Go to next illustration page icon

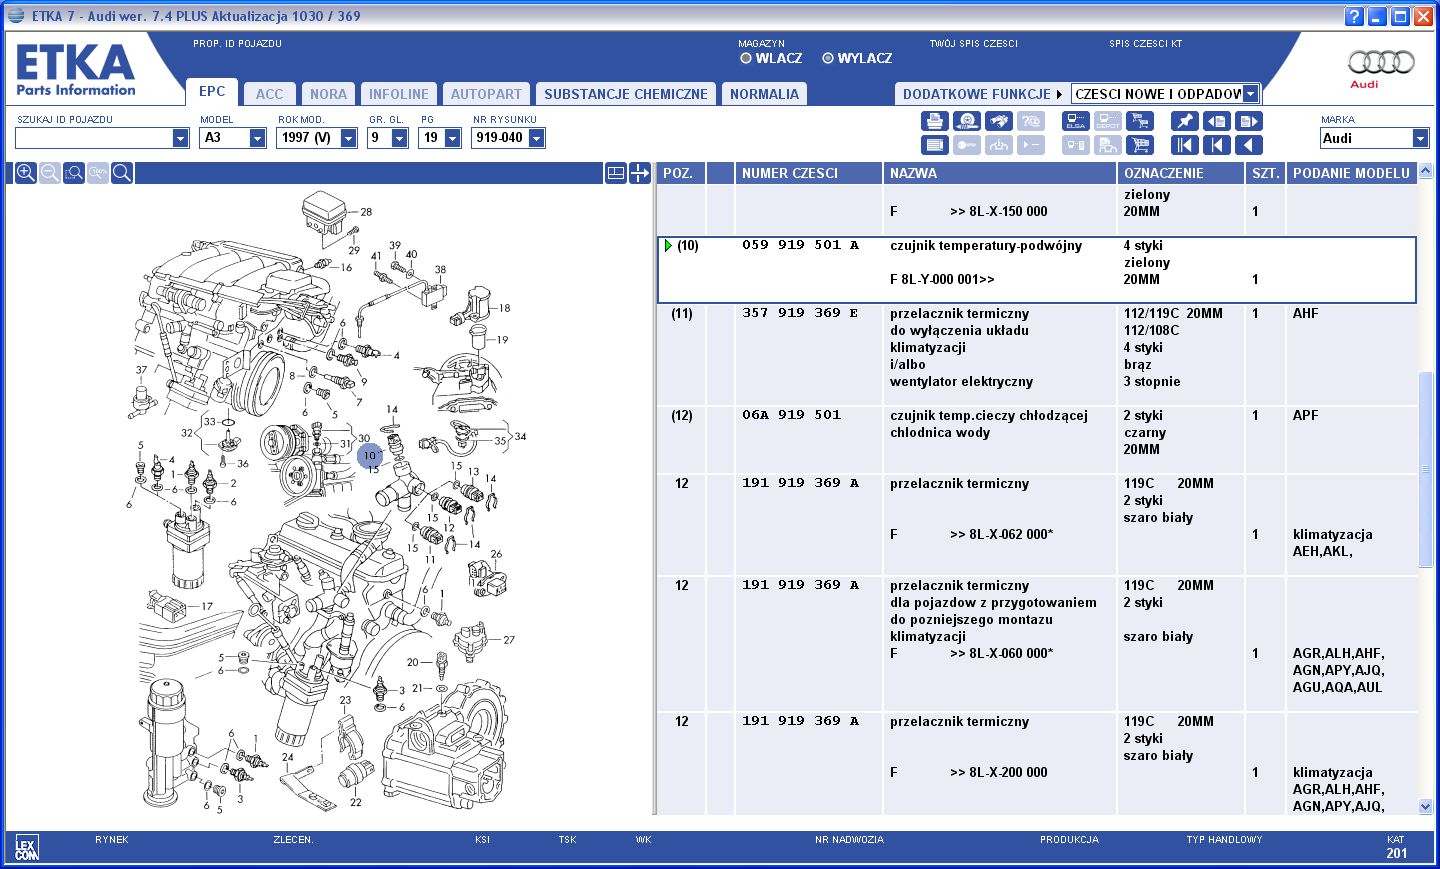click(x=1248, y=121)
